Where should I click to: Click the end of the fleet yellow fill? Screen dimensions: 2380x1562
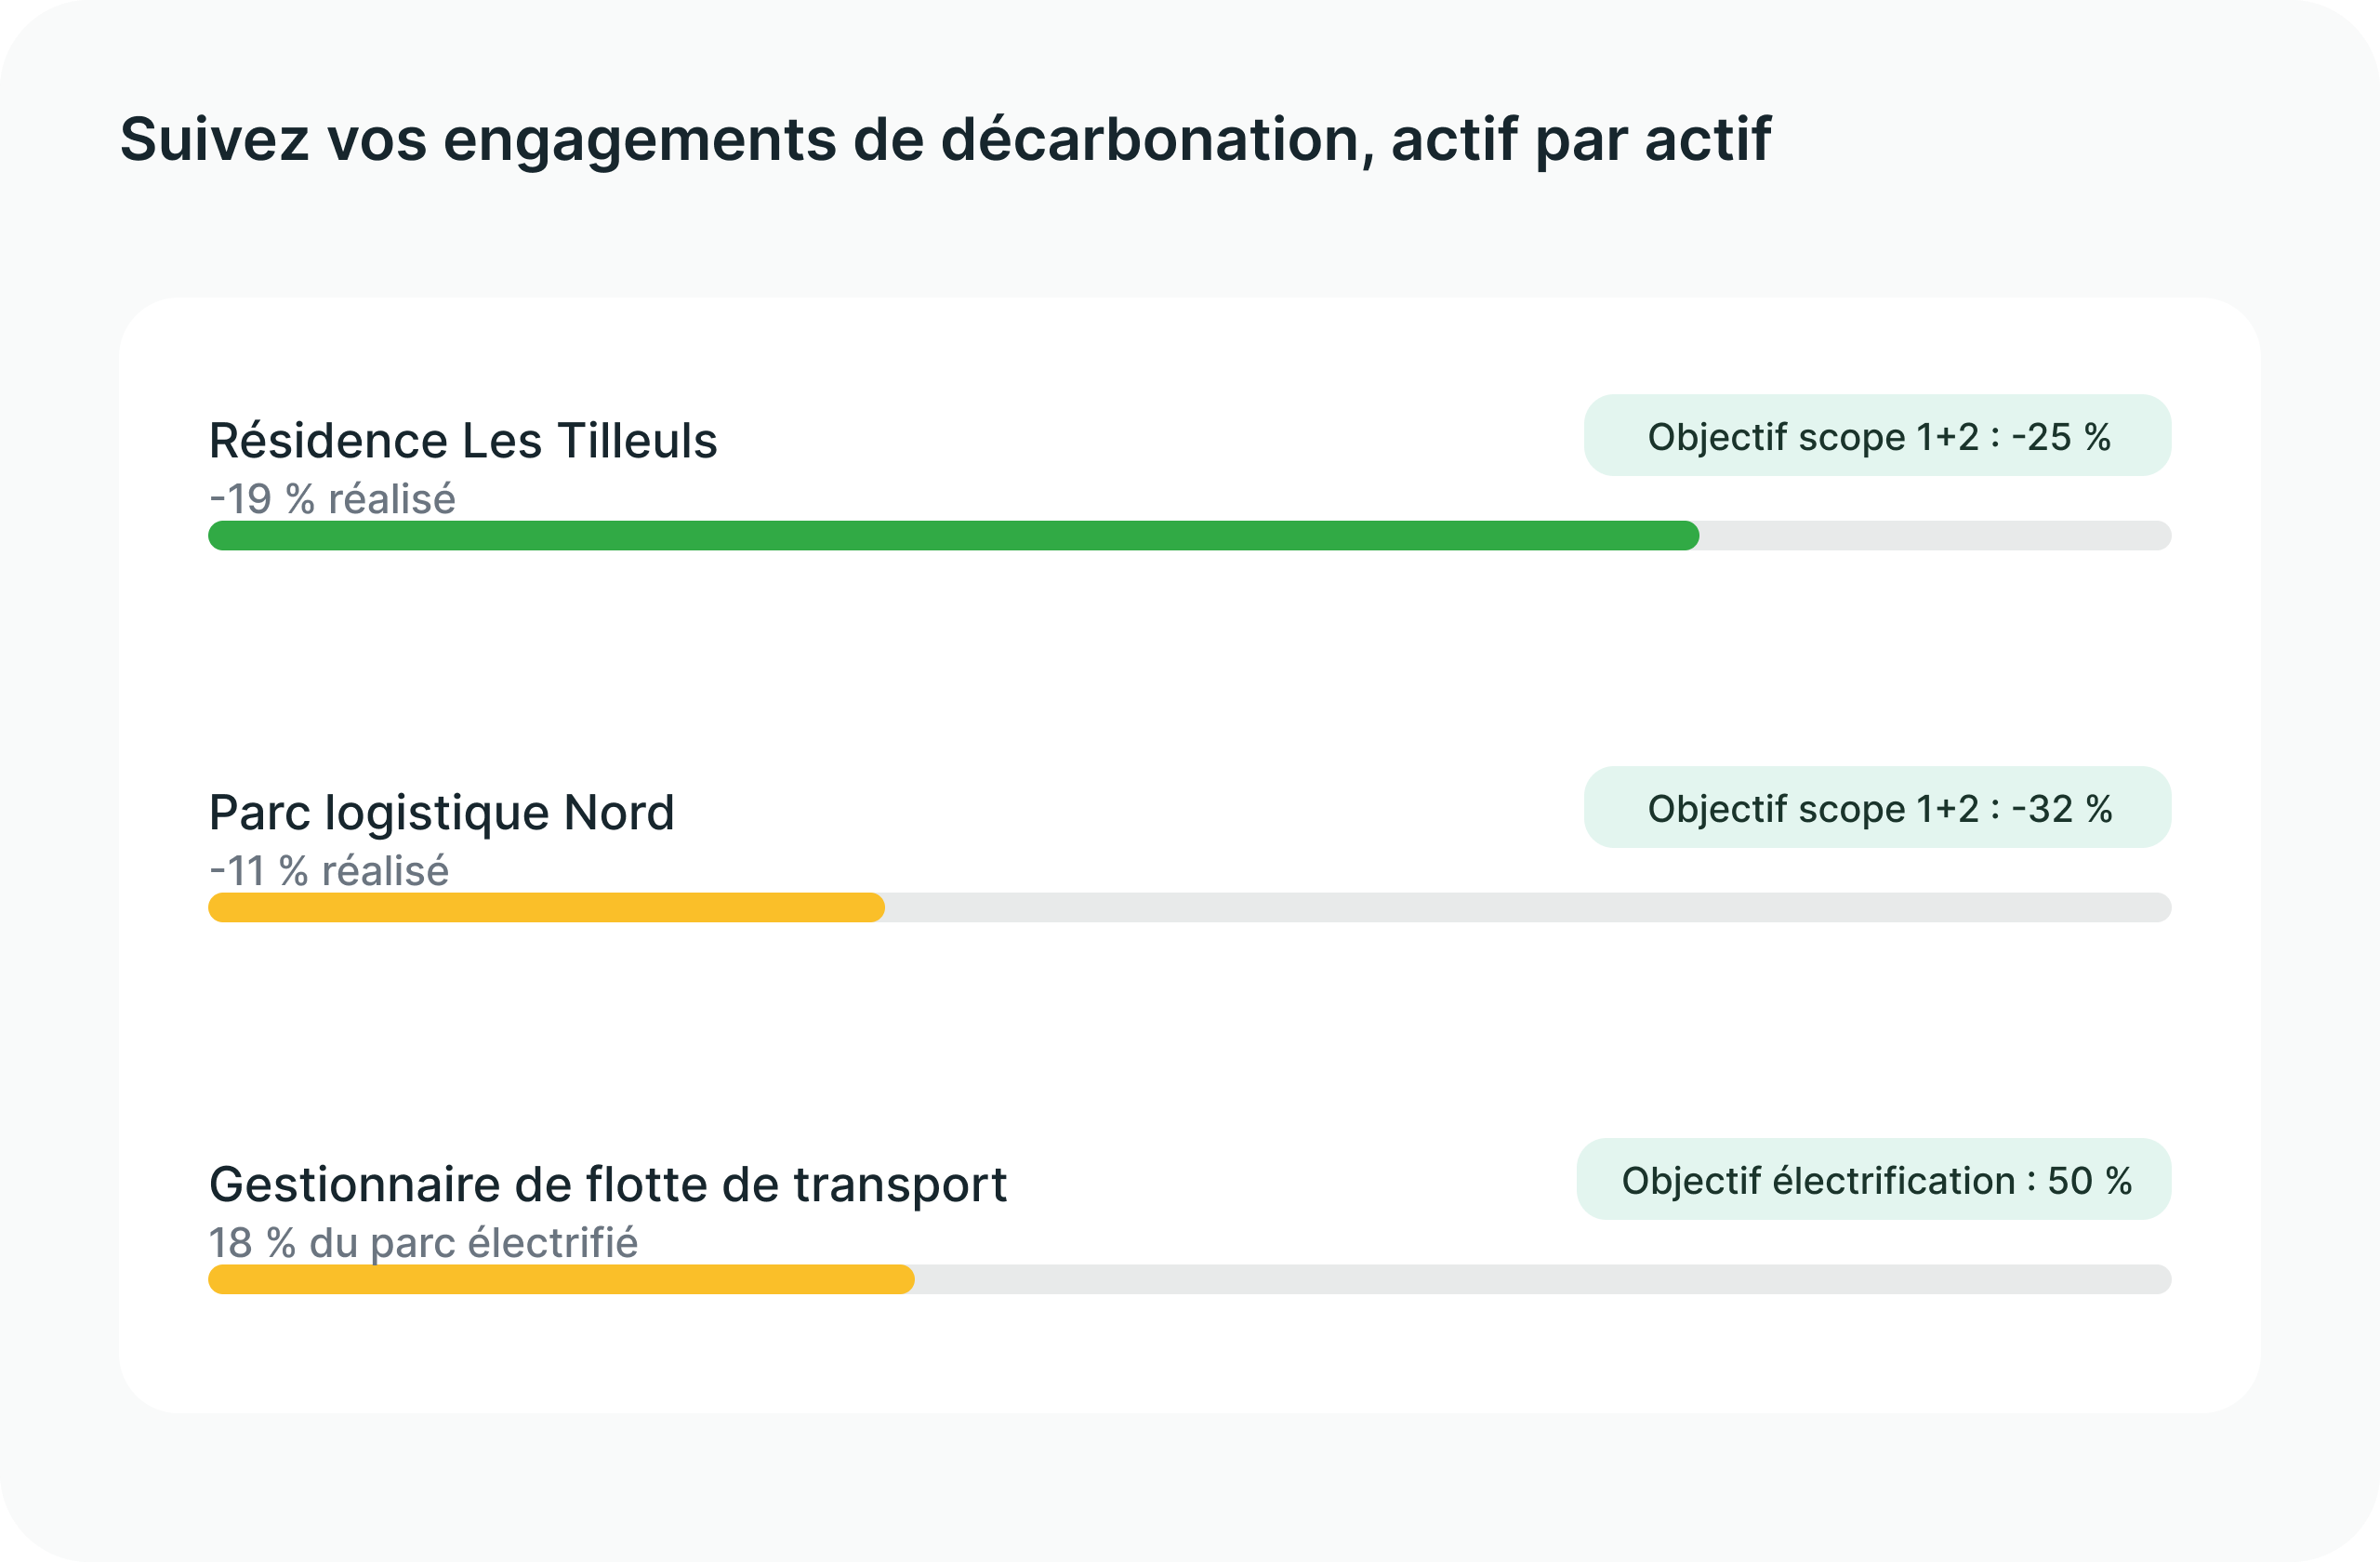click(x=905, y=1279)
